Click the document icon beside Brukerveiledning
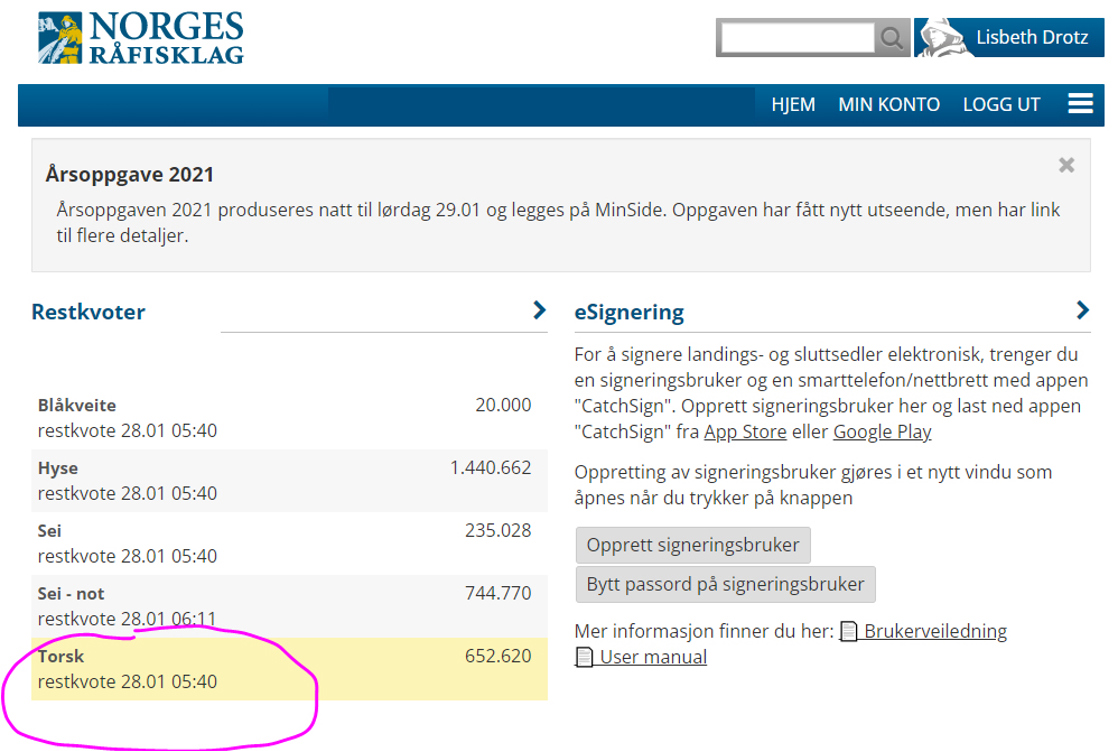Screen dimensions: 1118x751 click(x=849, y=632)
